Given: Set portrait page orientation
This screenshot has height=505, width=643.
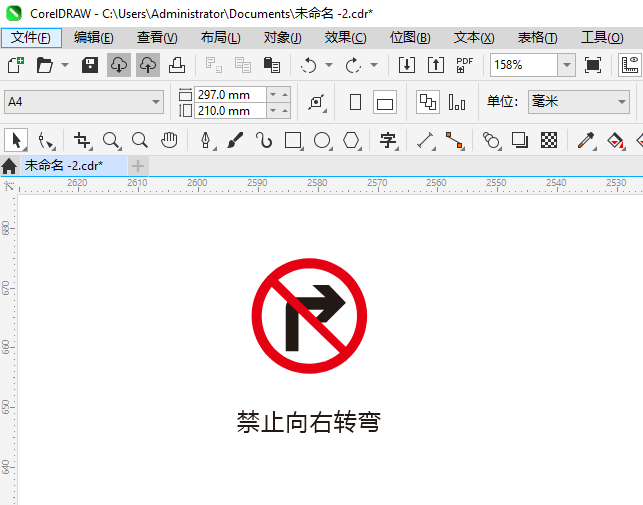Looking at the screenshot, I should tap(356, 102).
